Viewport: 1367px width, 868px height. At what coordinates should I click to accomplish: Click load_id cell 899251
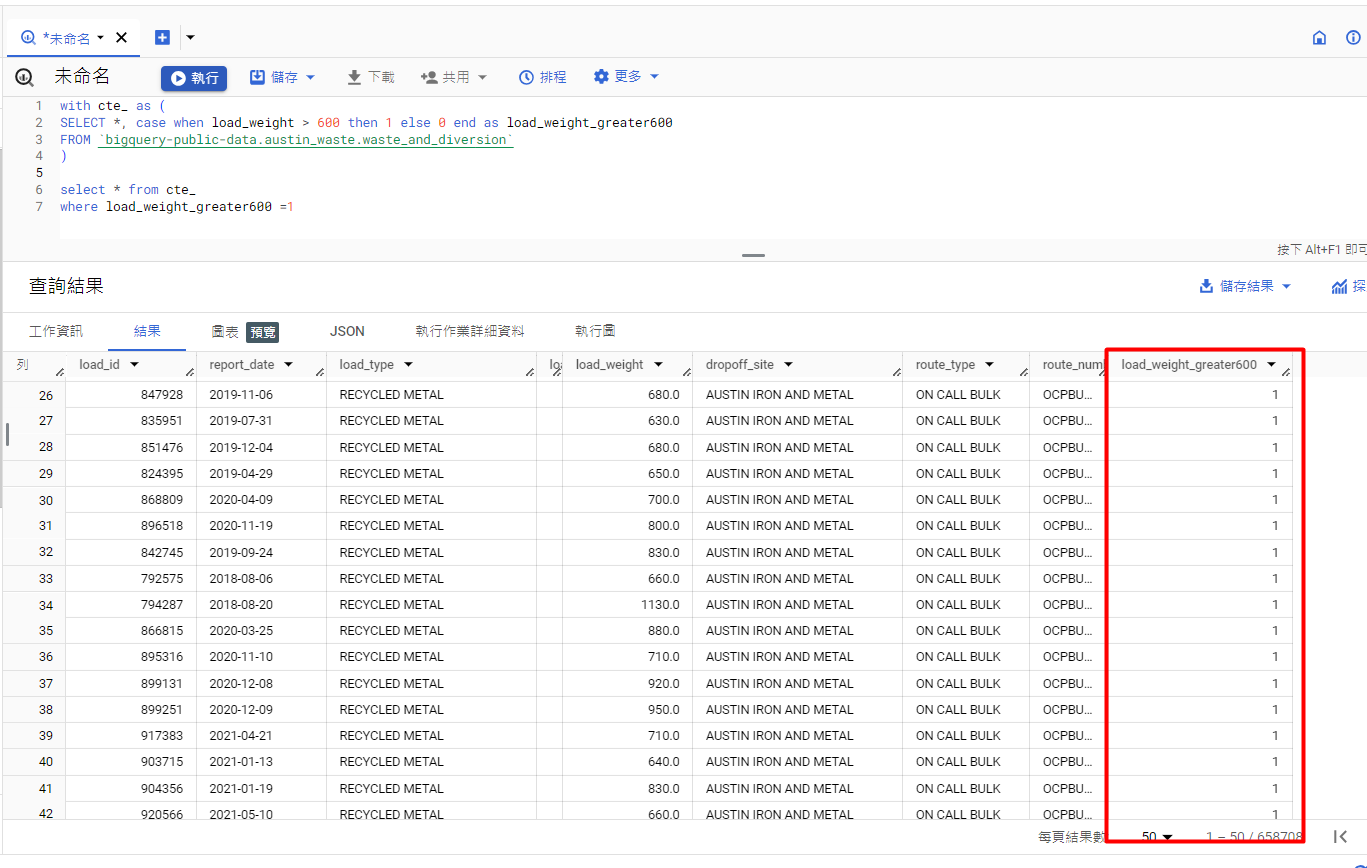[162, 710]
